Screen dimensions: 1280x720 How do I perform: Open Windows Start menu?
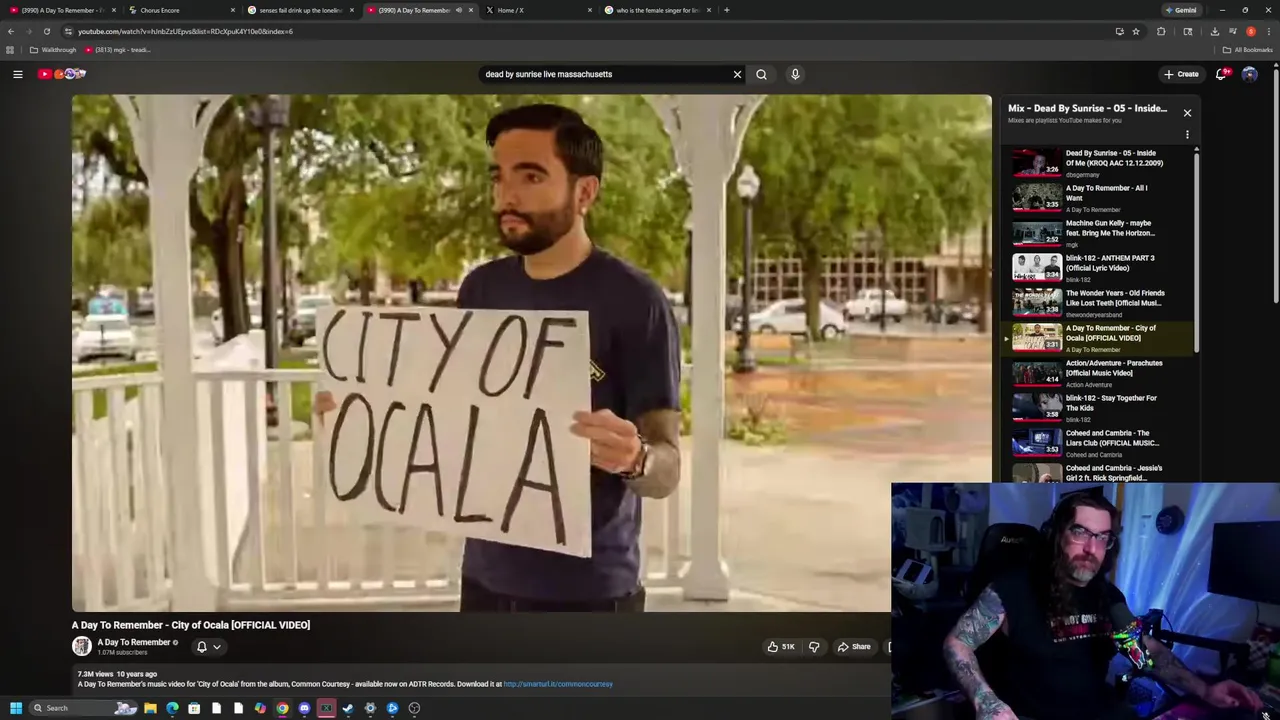[16, 708]
